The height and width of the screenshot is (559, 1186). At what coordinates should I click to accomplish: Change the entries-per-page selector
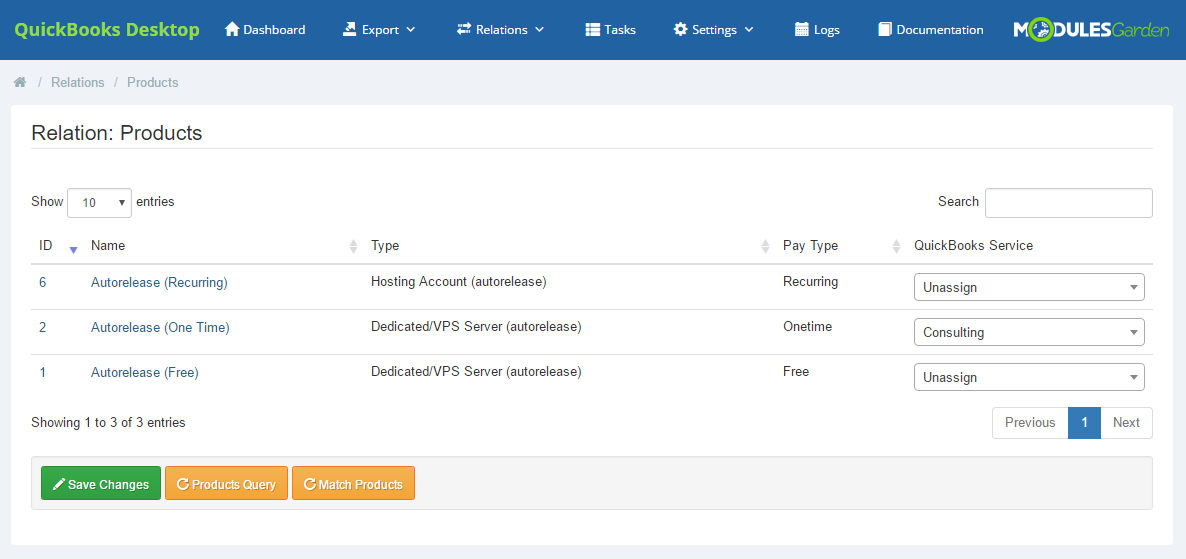(x=99, y=202)
